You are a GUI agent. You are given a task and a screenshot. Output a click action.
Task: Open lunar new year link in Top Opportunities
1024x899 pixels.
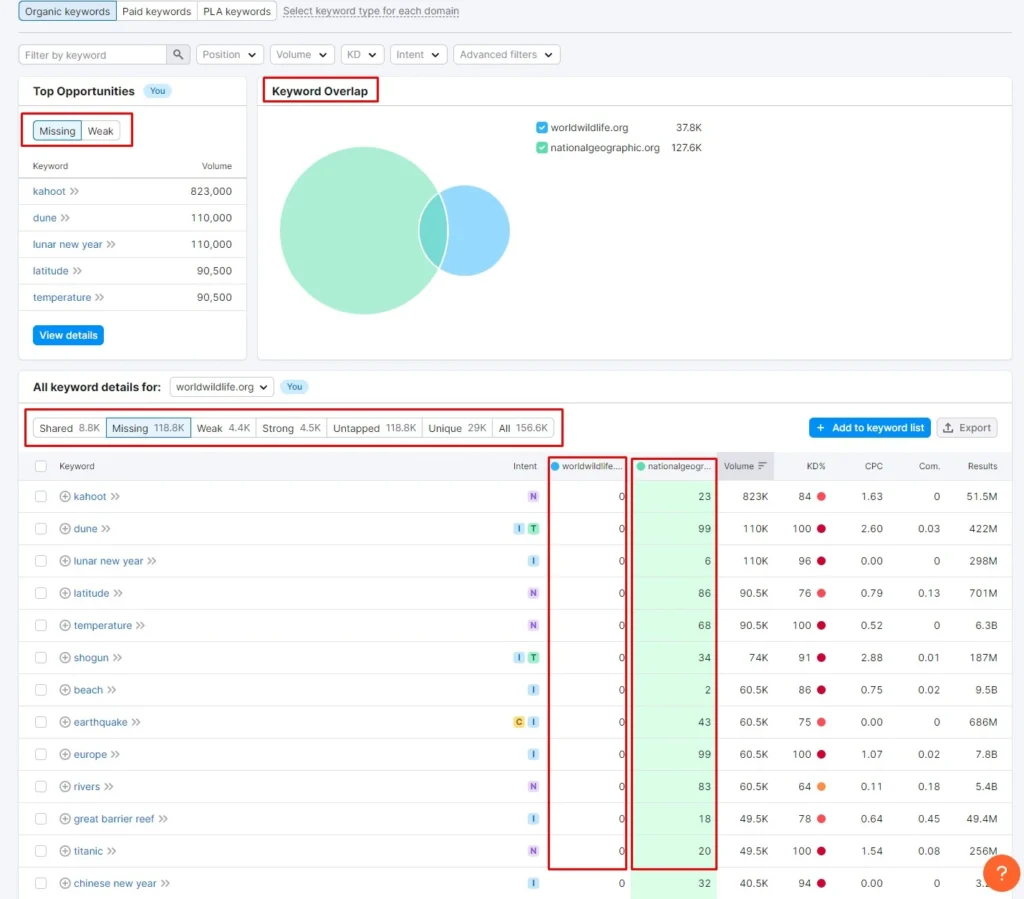click(x=67, y=244)
